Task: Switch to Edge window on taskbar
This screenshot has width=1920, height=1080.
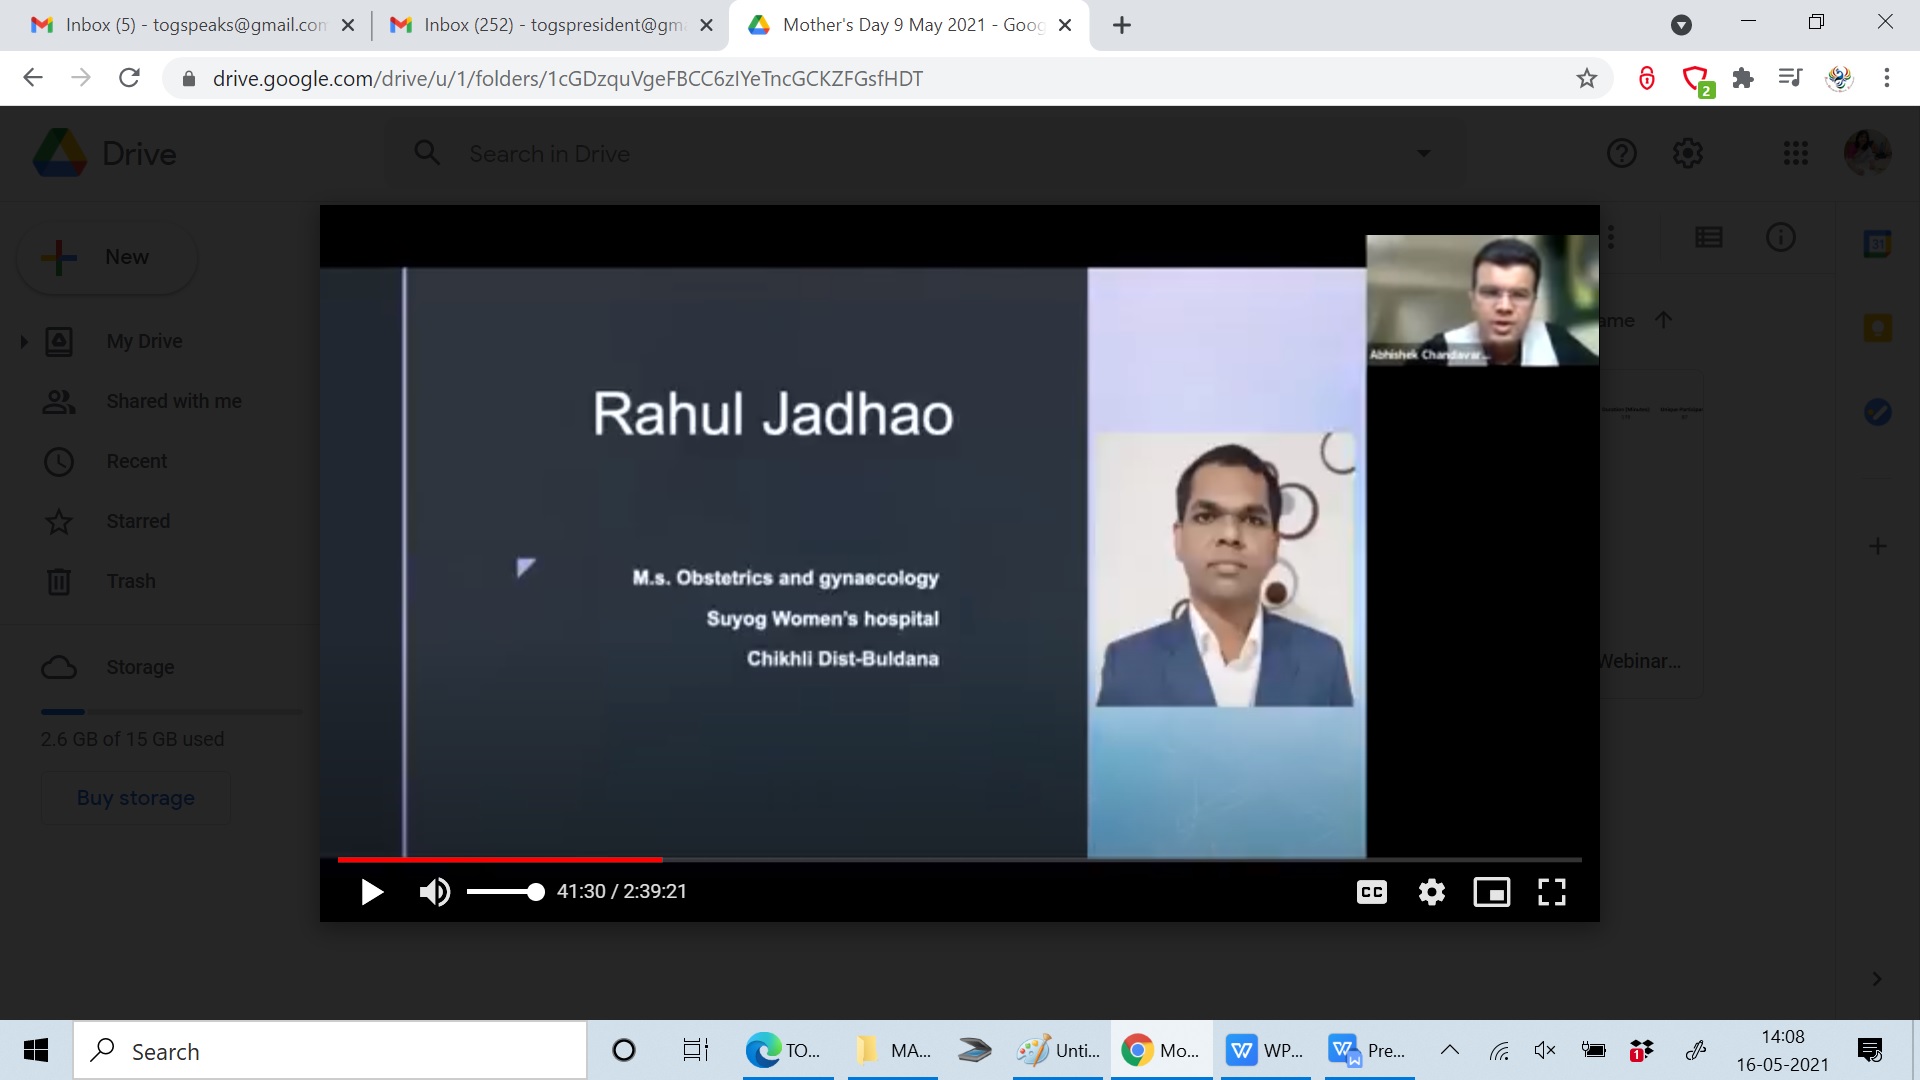Action: 788,1050
